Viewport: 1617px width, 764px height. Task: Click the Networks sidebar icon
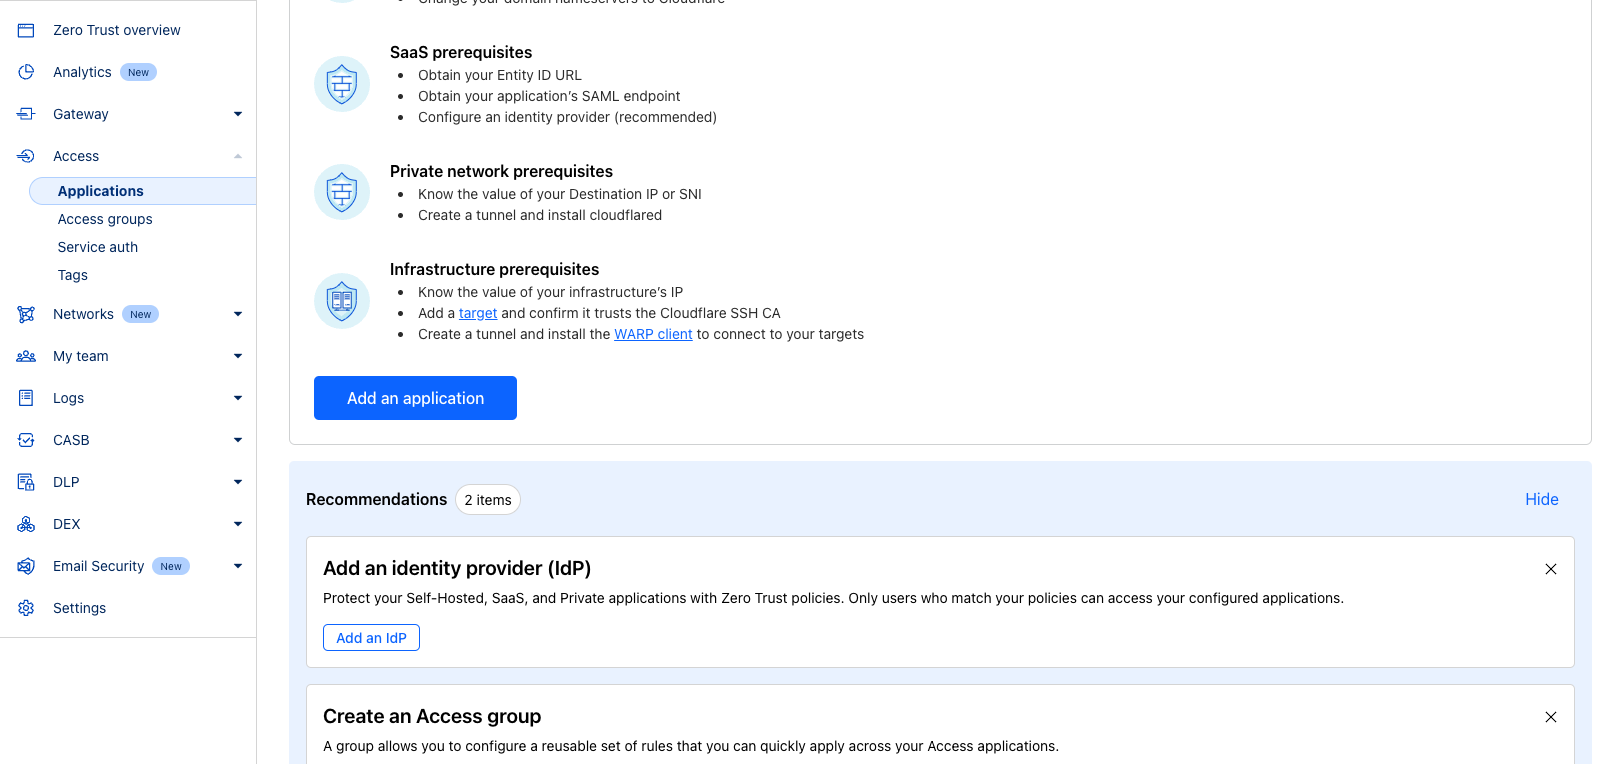[x=26, y=314]
